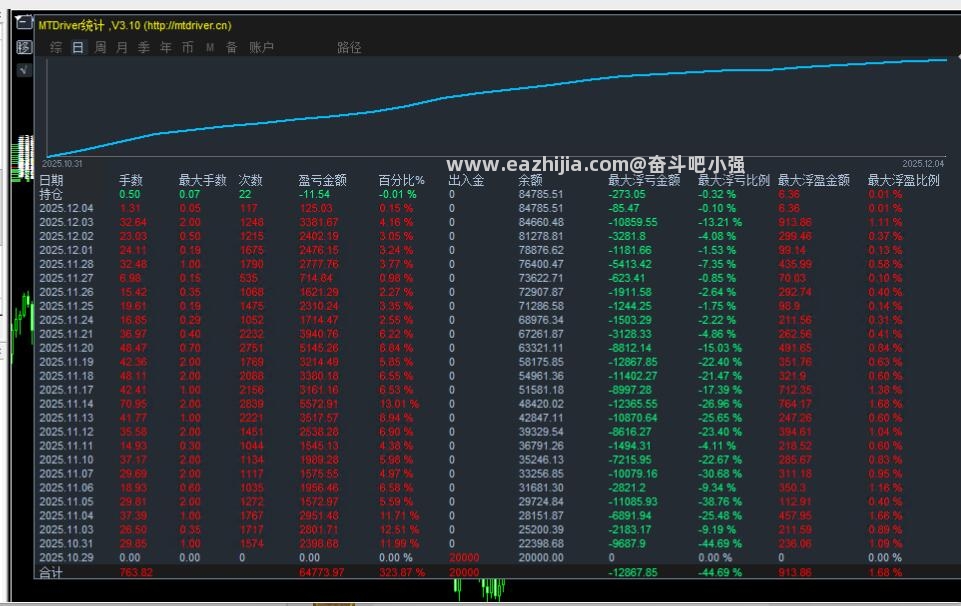The width and height of the screenshot is (961, 606).
Task: Click the 盈亏金额 column header
Action: pos(322,180)
